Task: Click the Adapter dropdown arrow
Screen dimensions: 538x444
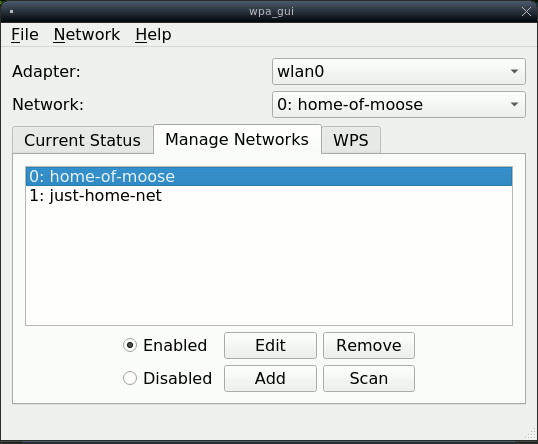Action: [x=514, y=71]
